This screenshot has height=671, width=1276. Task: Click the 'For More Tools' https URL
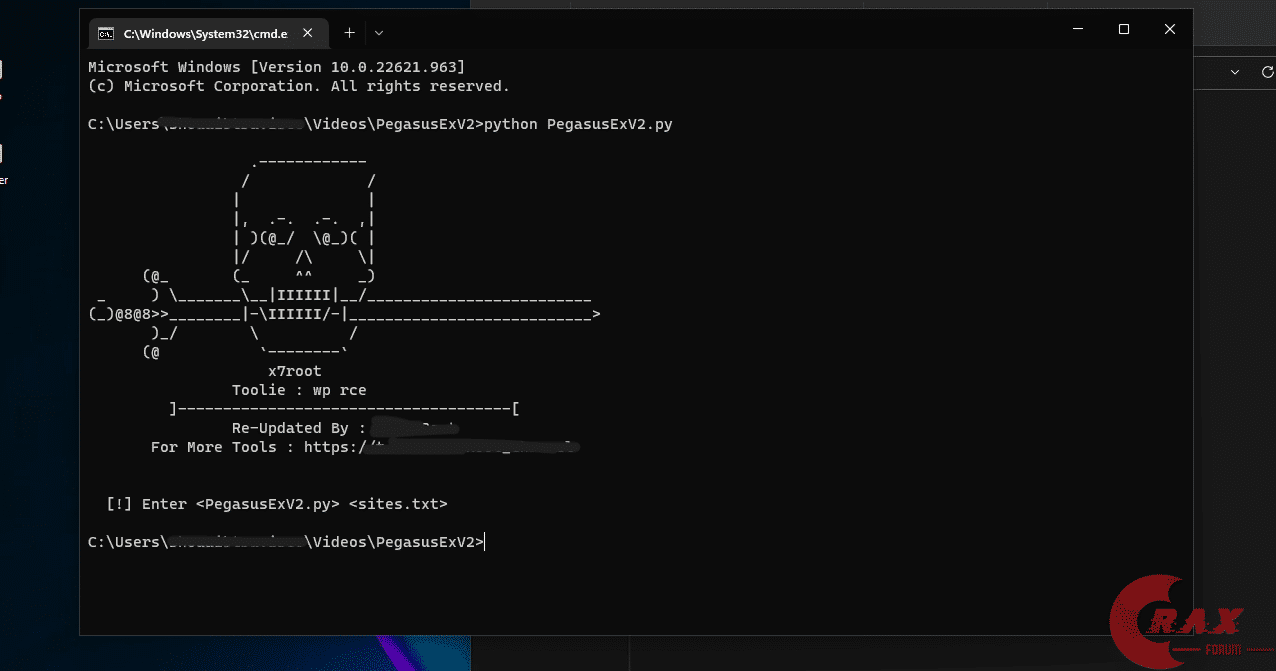(x=440, y=446)
